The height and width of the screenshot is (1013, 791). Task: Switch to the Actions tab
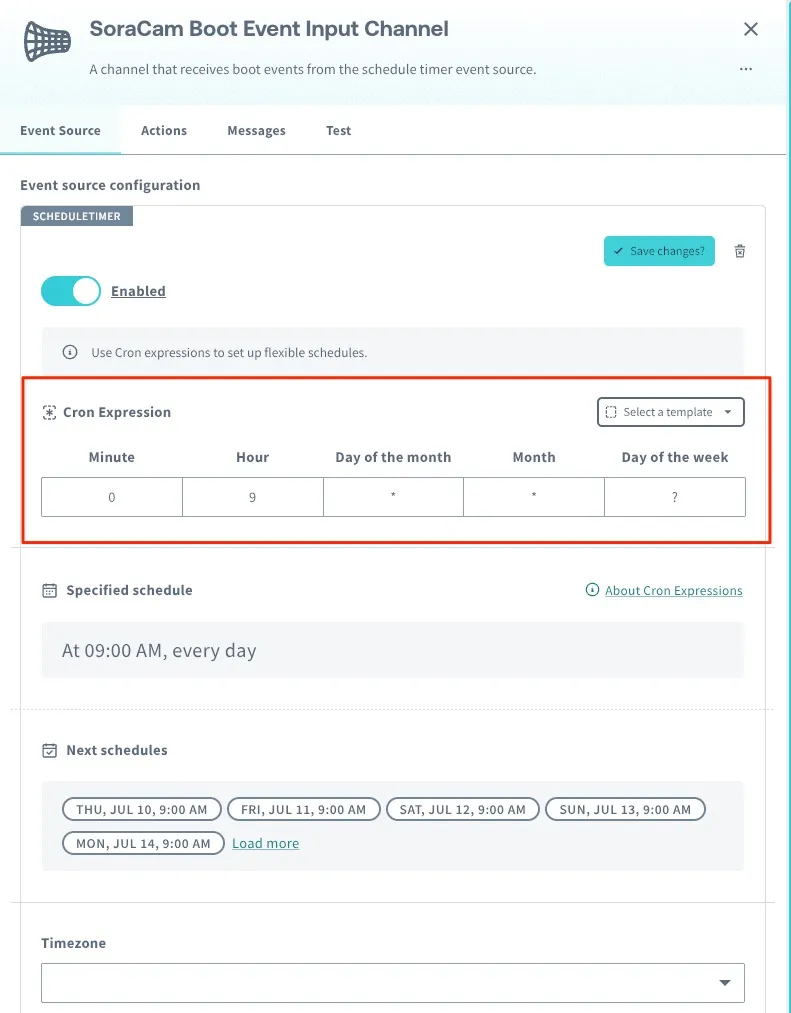[x=164, y=131]
